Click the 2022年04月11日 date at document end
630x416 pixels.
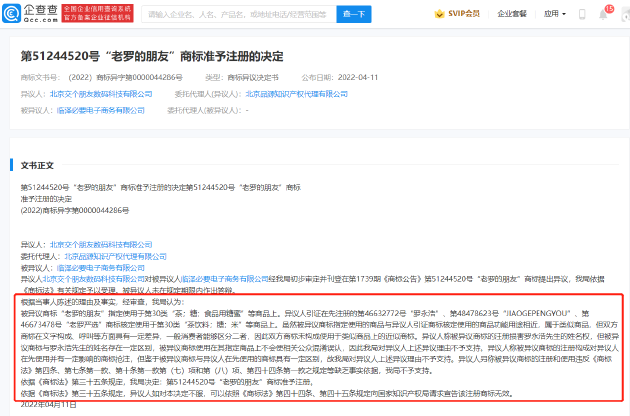(x=48, y=404)
